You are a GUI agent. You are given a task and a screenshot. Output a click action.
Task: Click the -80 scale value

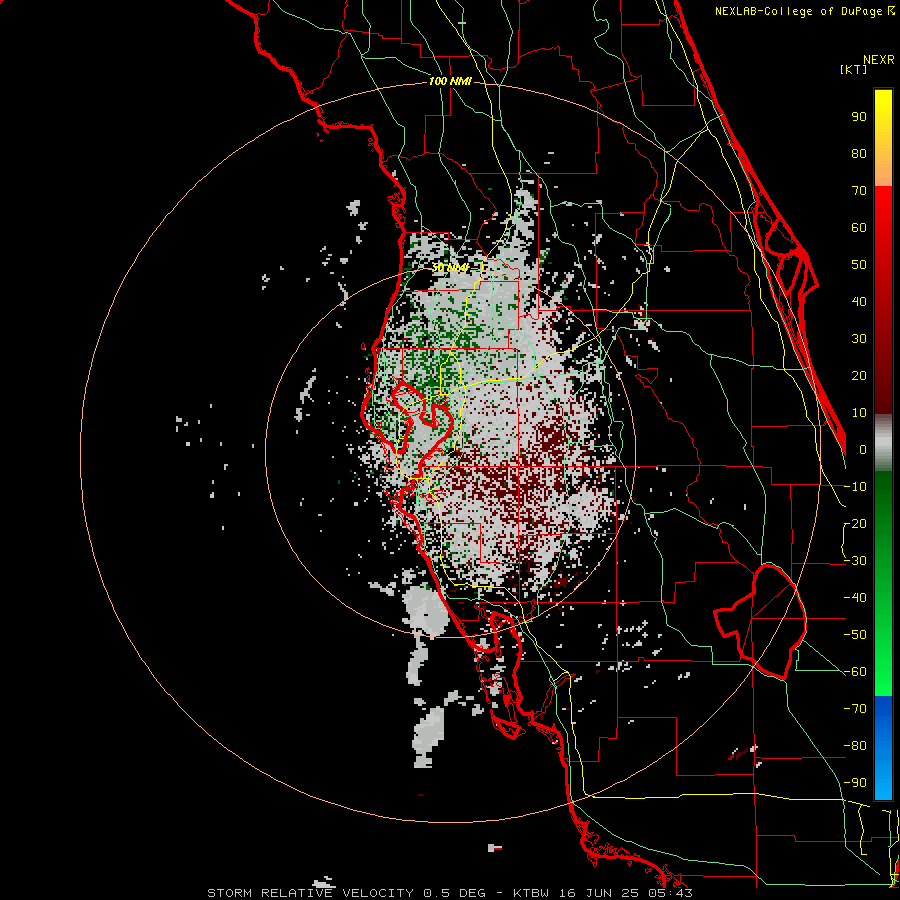point(855,746)
